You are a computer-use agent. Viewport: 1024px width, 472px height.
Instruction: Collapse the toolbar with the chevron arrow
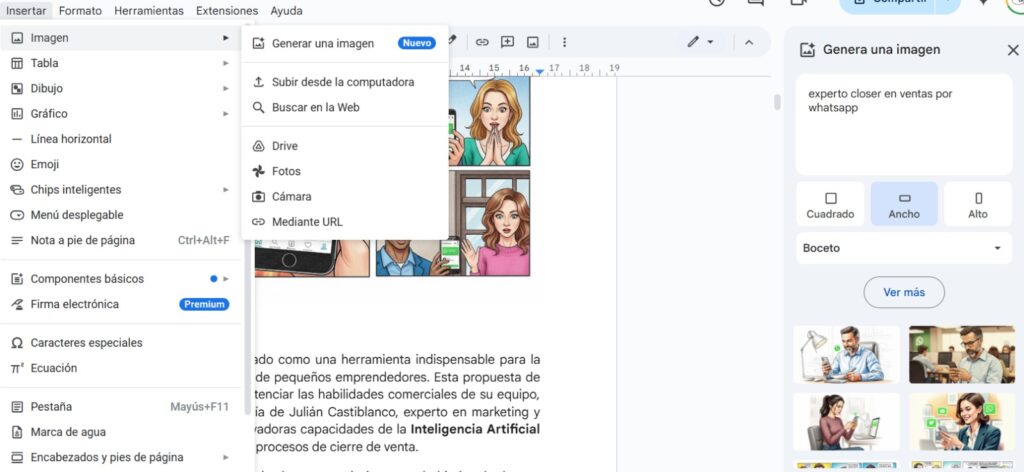coord(748,42)
